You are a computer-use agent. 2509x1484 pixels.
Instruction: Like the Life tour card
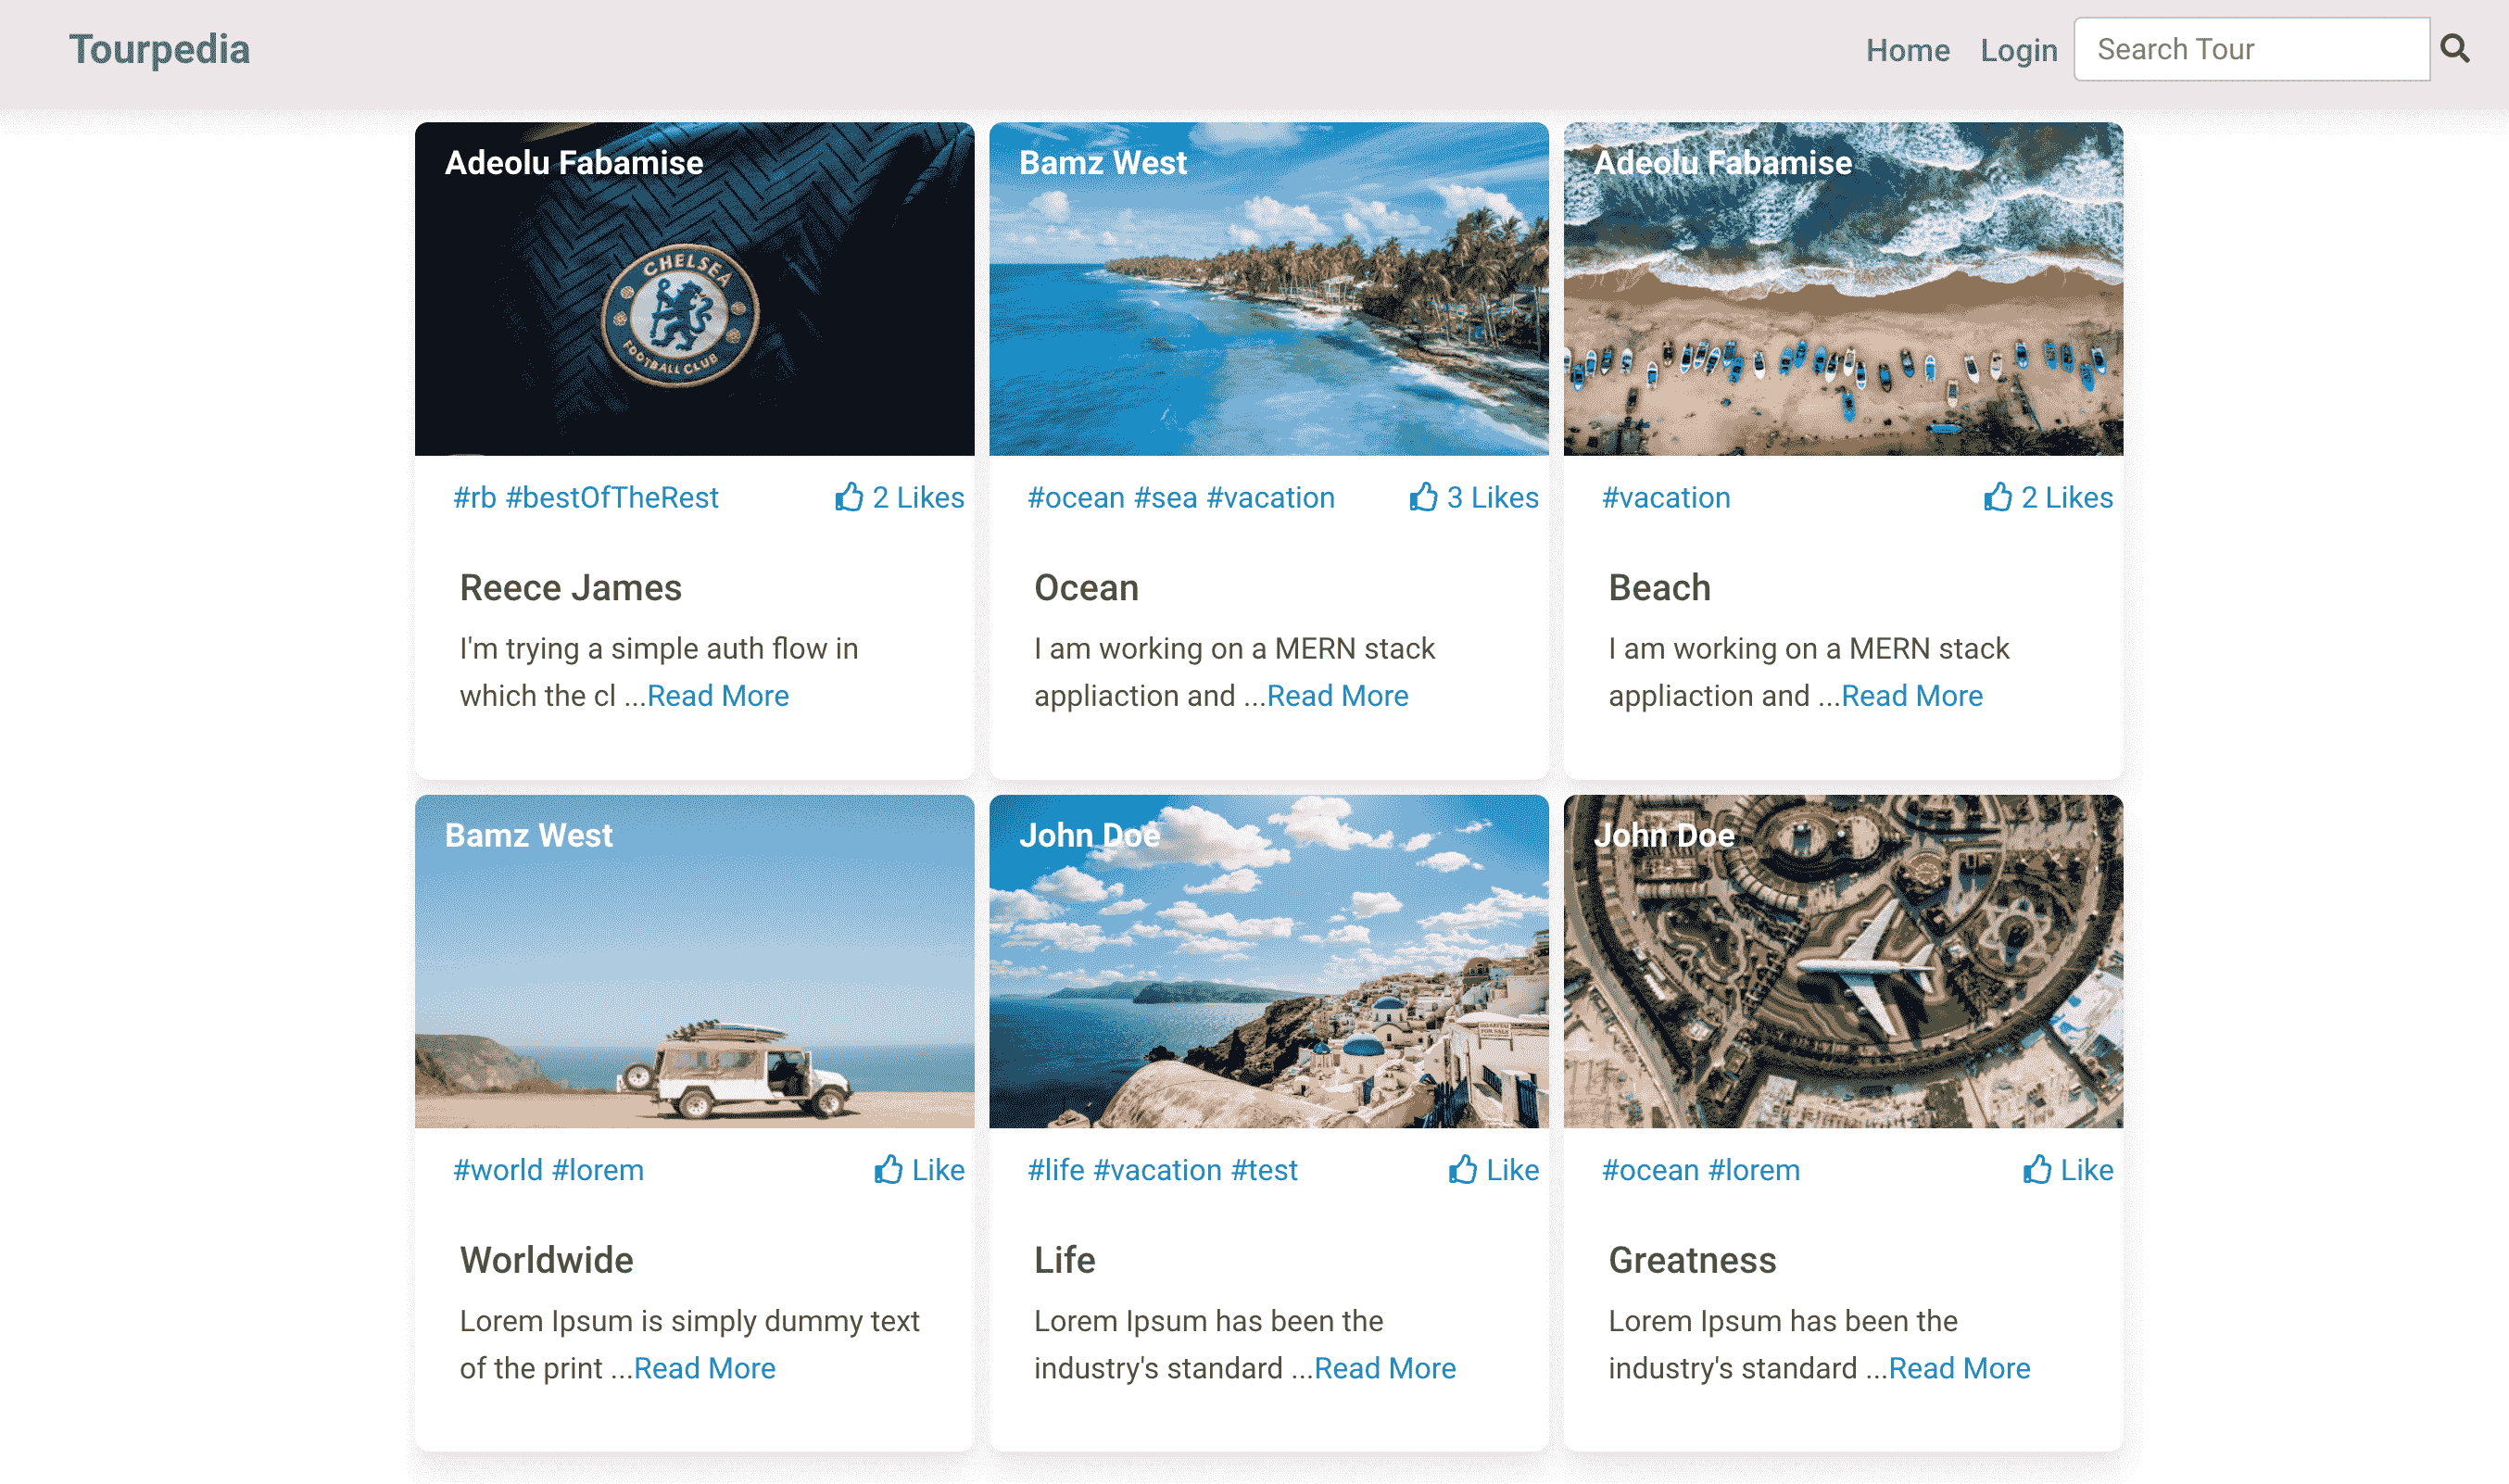click(1493, 1169)
